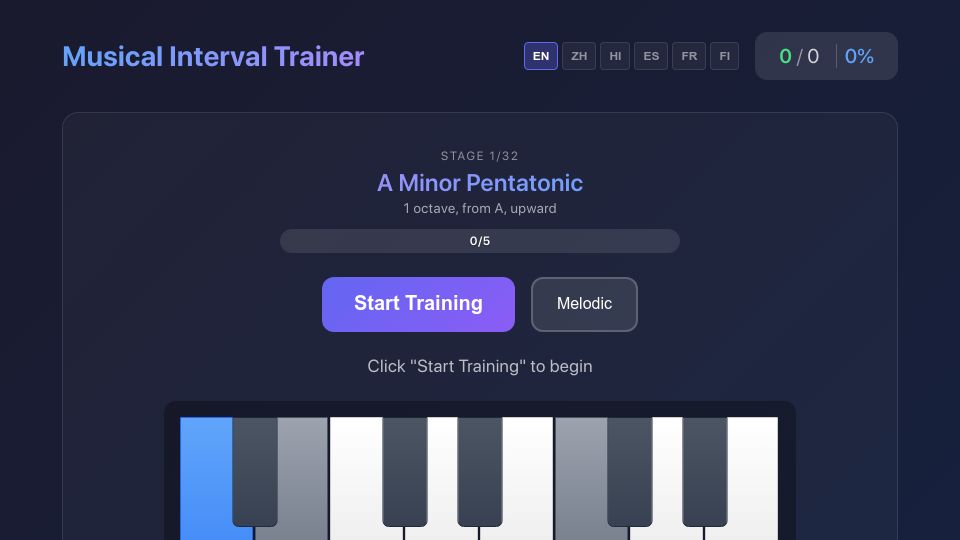The image size is (960, 540).
Task: Click the STAGE 1/32 label
Action: coord(479,156)
